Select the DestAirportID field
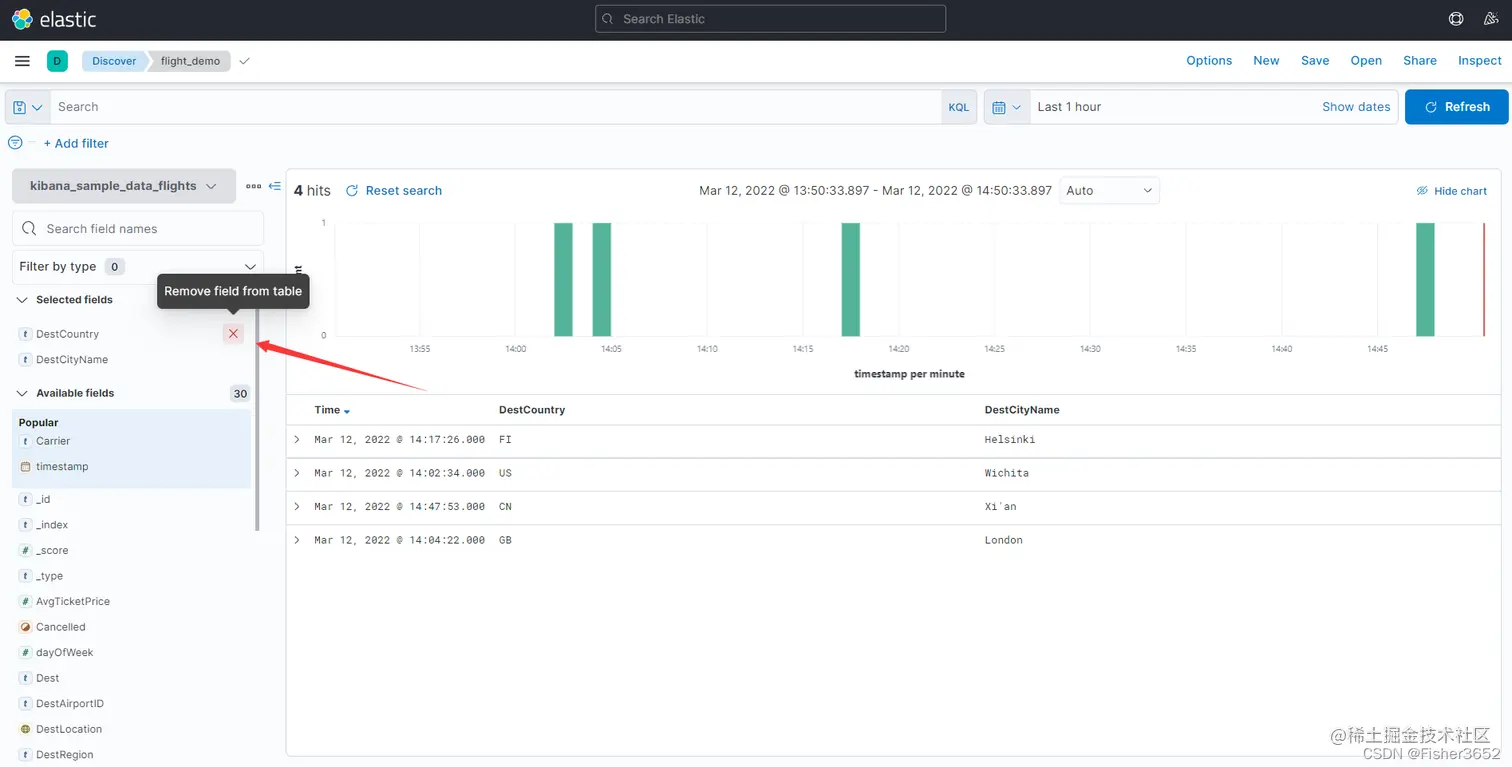1512x767 pixels. (x=70, y=704)
